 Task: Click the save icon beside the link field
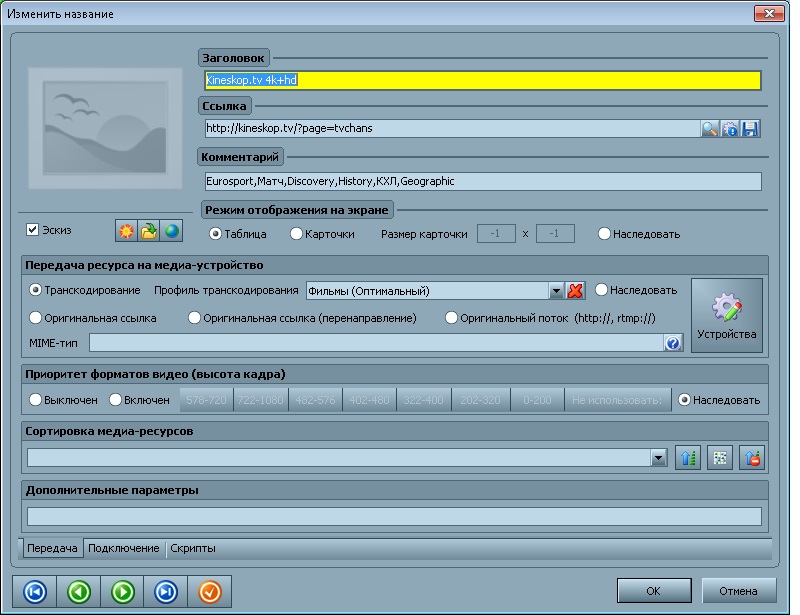pos(750,128)
